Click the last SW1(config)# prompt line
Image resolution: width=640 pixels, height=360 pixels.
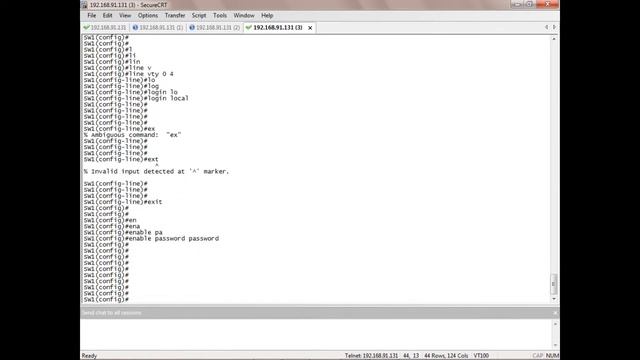[106, 300]
